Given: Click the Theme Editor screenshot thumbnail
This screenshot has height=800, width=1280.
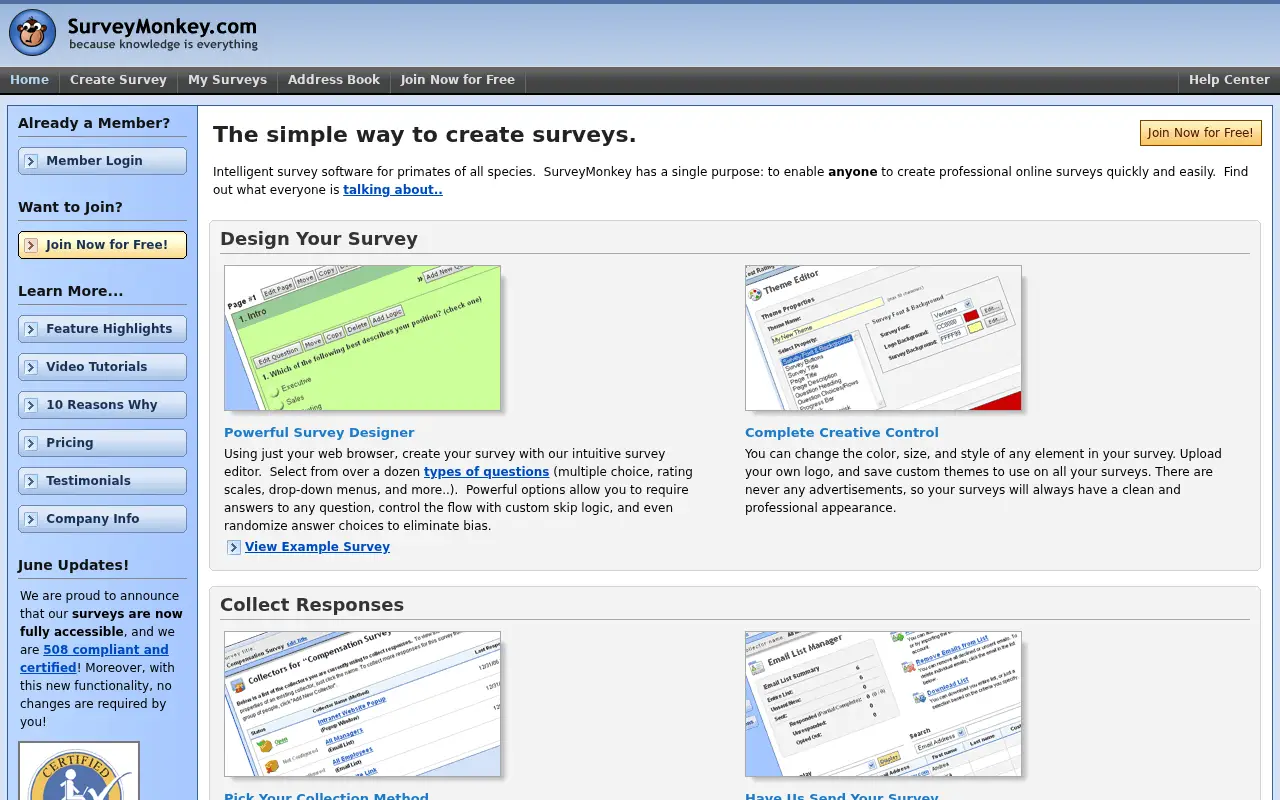Looking at the screenshot, I should 883,338.
